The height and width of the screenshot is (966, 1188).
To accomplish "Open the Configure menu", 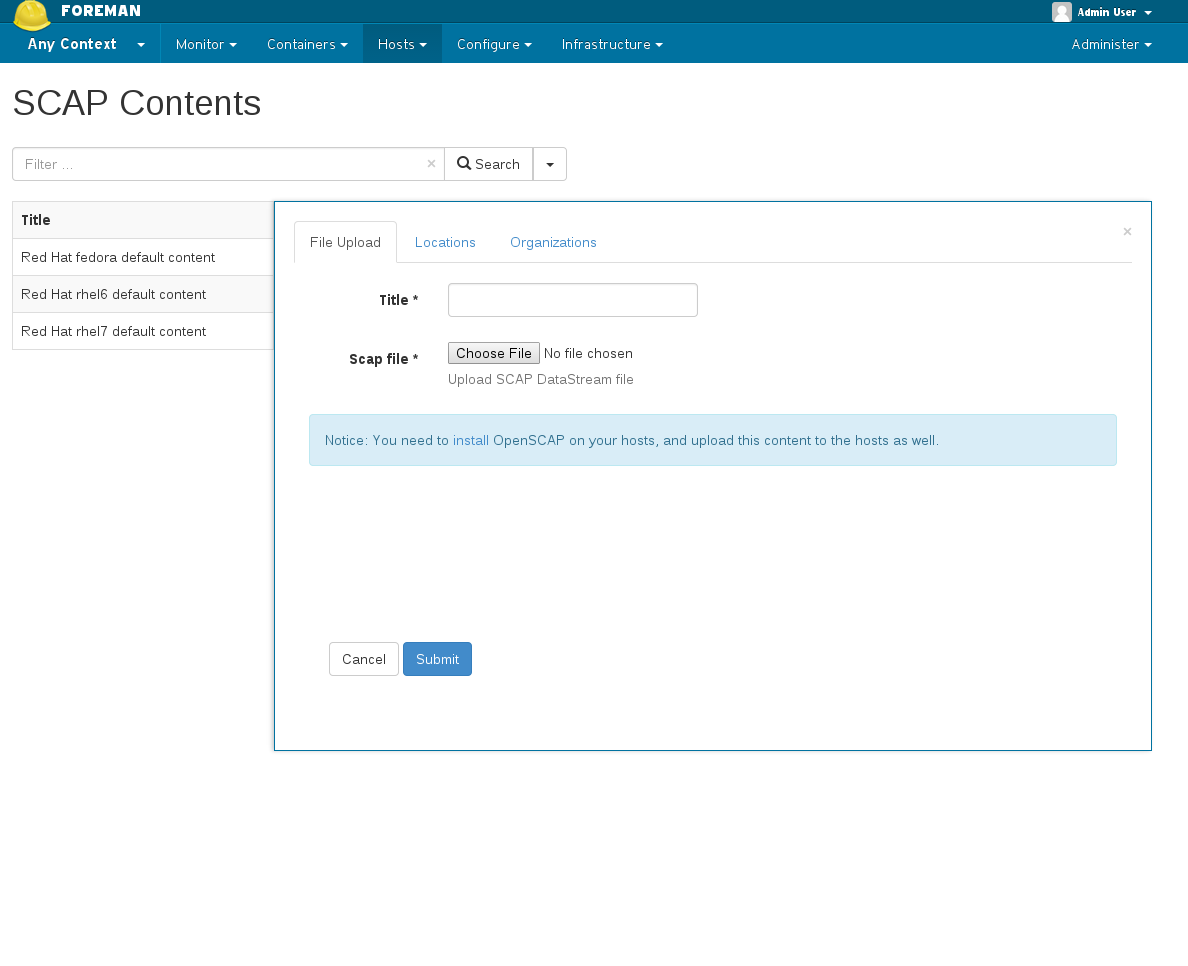I will tap(494, 44).
